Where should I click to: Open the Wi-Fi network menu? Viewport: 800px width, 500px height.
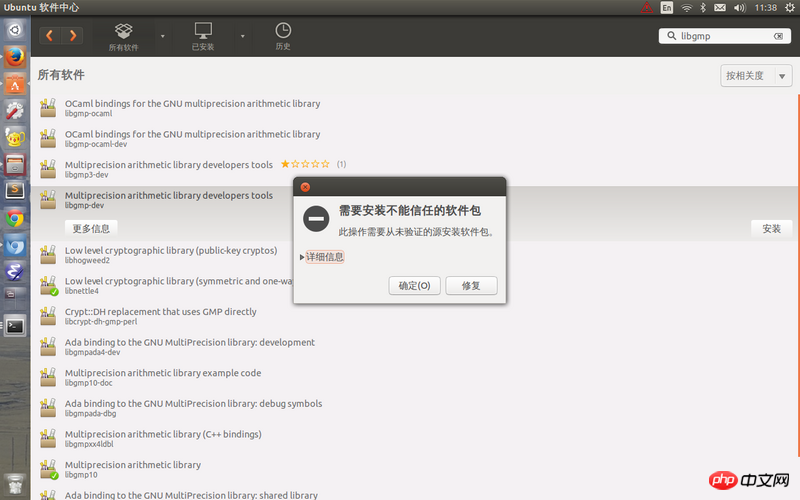[687, 8]
